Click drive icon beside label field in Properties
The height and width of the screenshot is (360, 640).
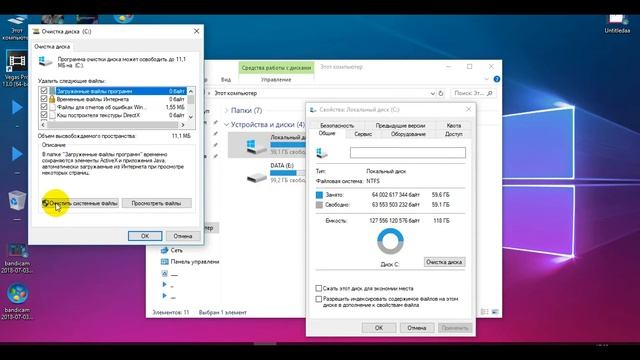pyautogui.click(x=322, y=153)
